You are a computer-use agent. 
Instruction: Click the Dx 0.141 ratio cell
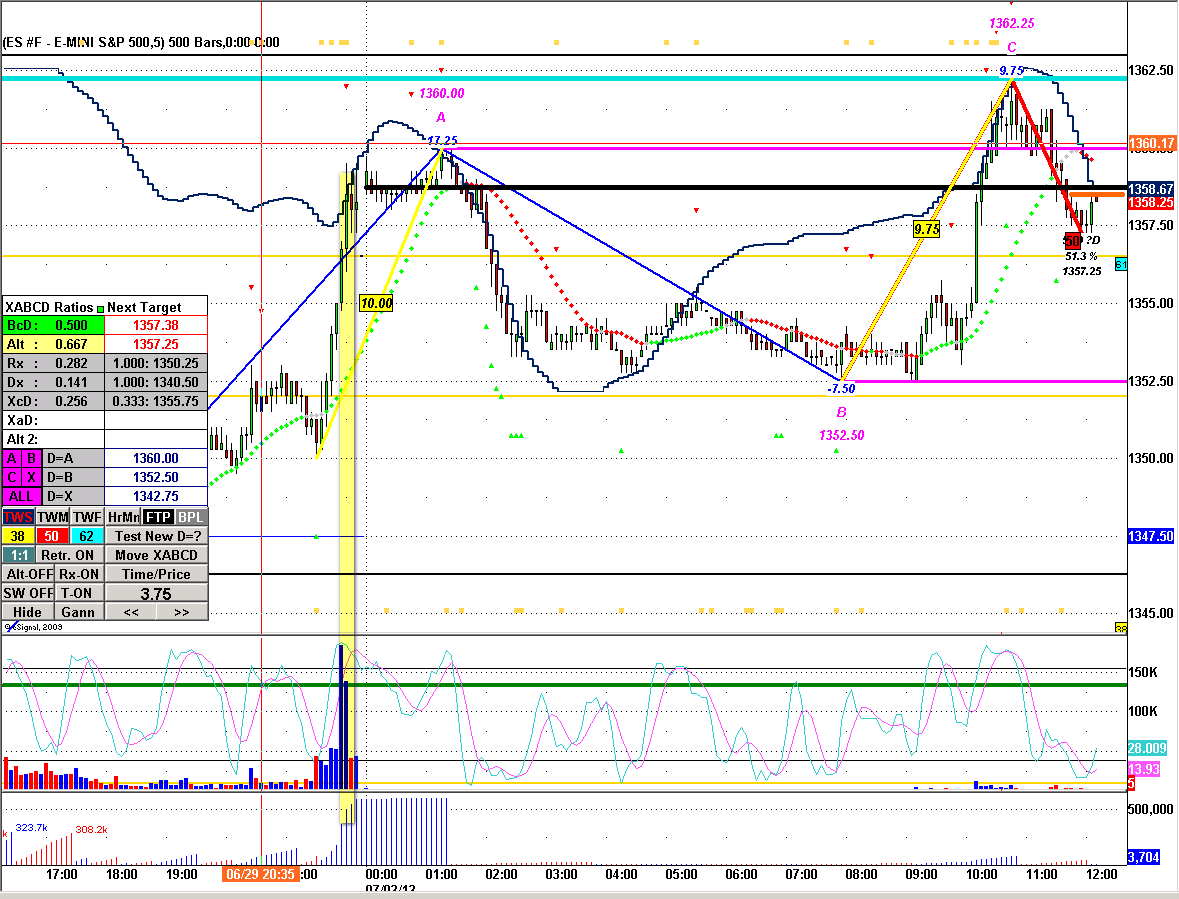[53, 382]
